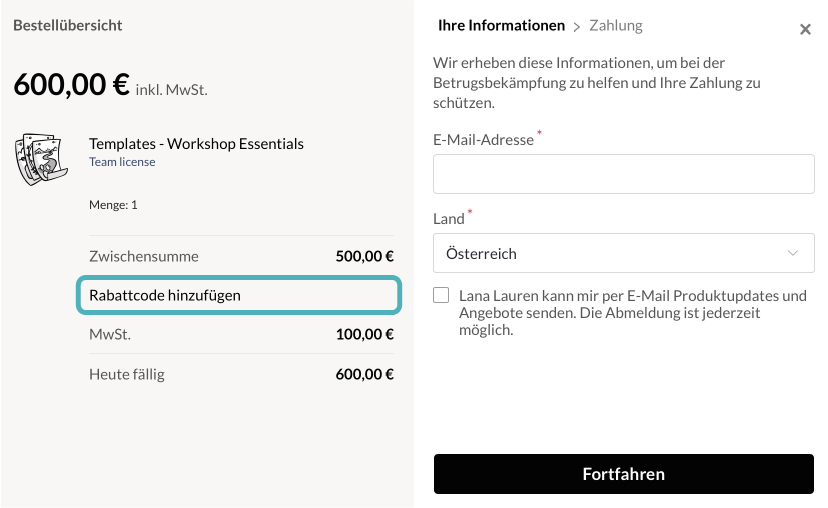Click the Bestellübersicht heading
This screenshot has width=828, height=508.
(x=68, y=25)
